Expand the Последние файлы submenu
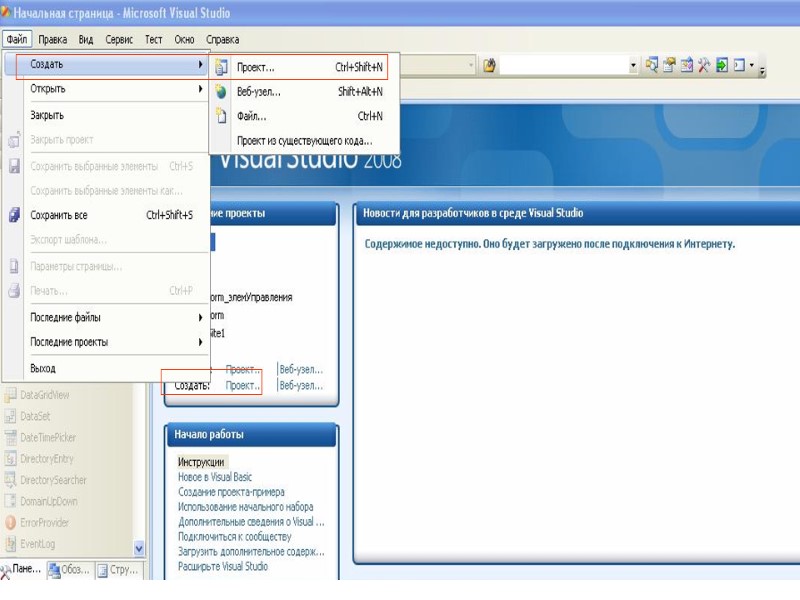This screenshot has width=800, height=600. tap(106, 317)
